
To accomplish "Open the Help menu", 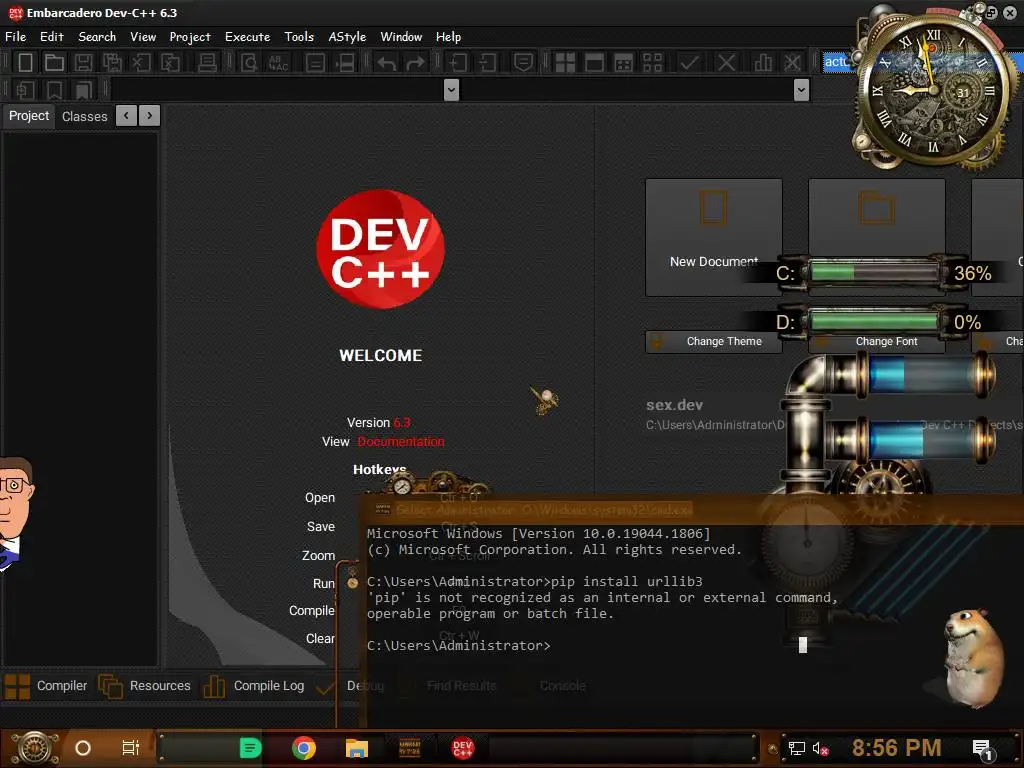I will (448, 37).
